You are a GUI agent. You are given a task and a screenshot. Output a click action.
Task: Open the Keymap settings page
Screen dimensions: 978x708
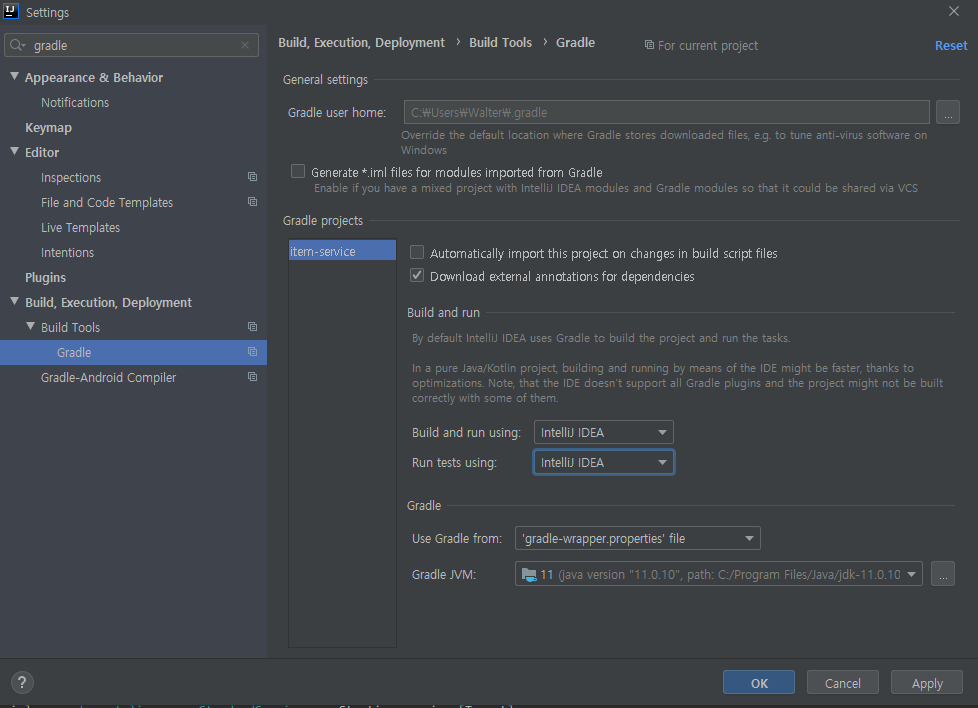[48, 127]
